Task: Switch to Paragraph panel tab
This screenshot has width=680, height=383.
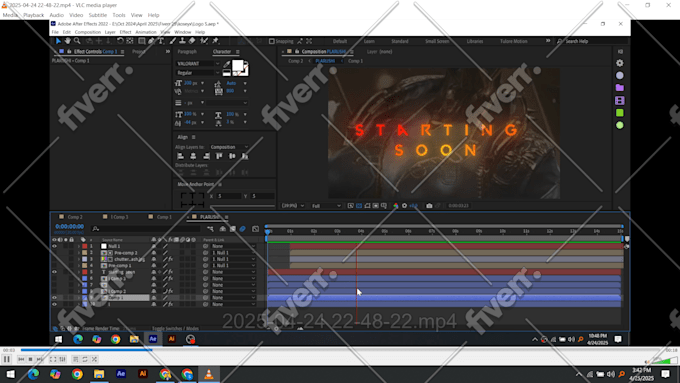Action: click(x=187, y=52)
